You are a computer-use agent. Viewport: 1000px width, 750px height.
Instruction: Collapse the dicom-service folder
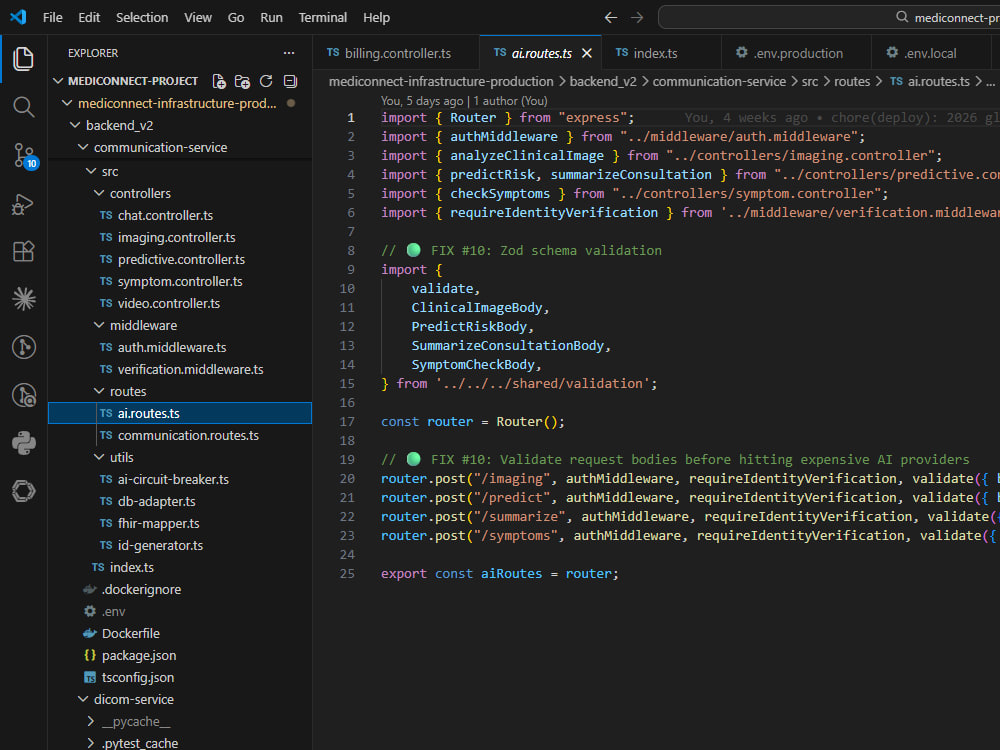[82, 700]
